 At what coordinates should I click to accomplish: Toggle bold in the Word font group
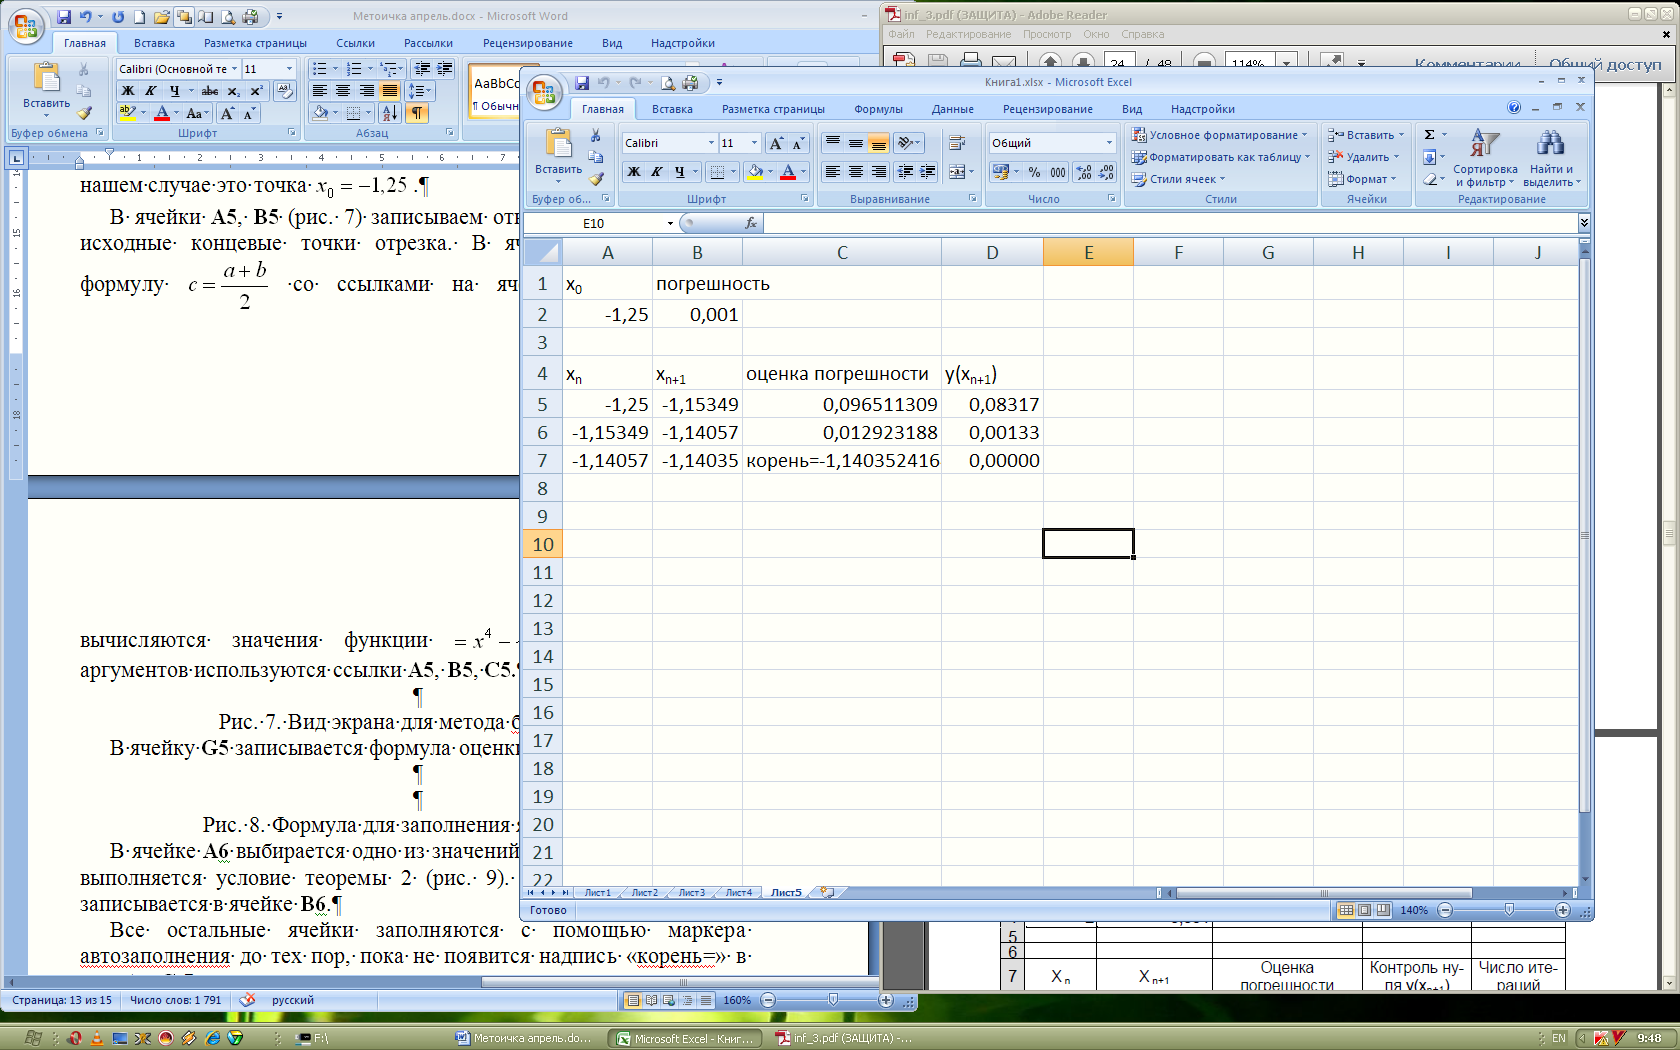coord(128,91)
